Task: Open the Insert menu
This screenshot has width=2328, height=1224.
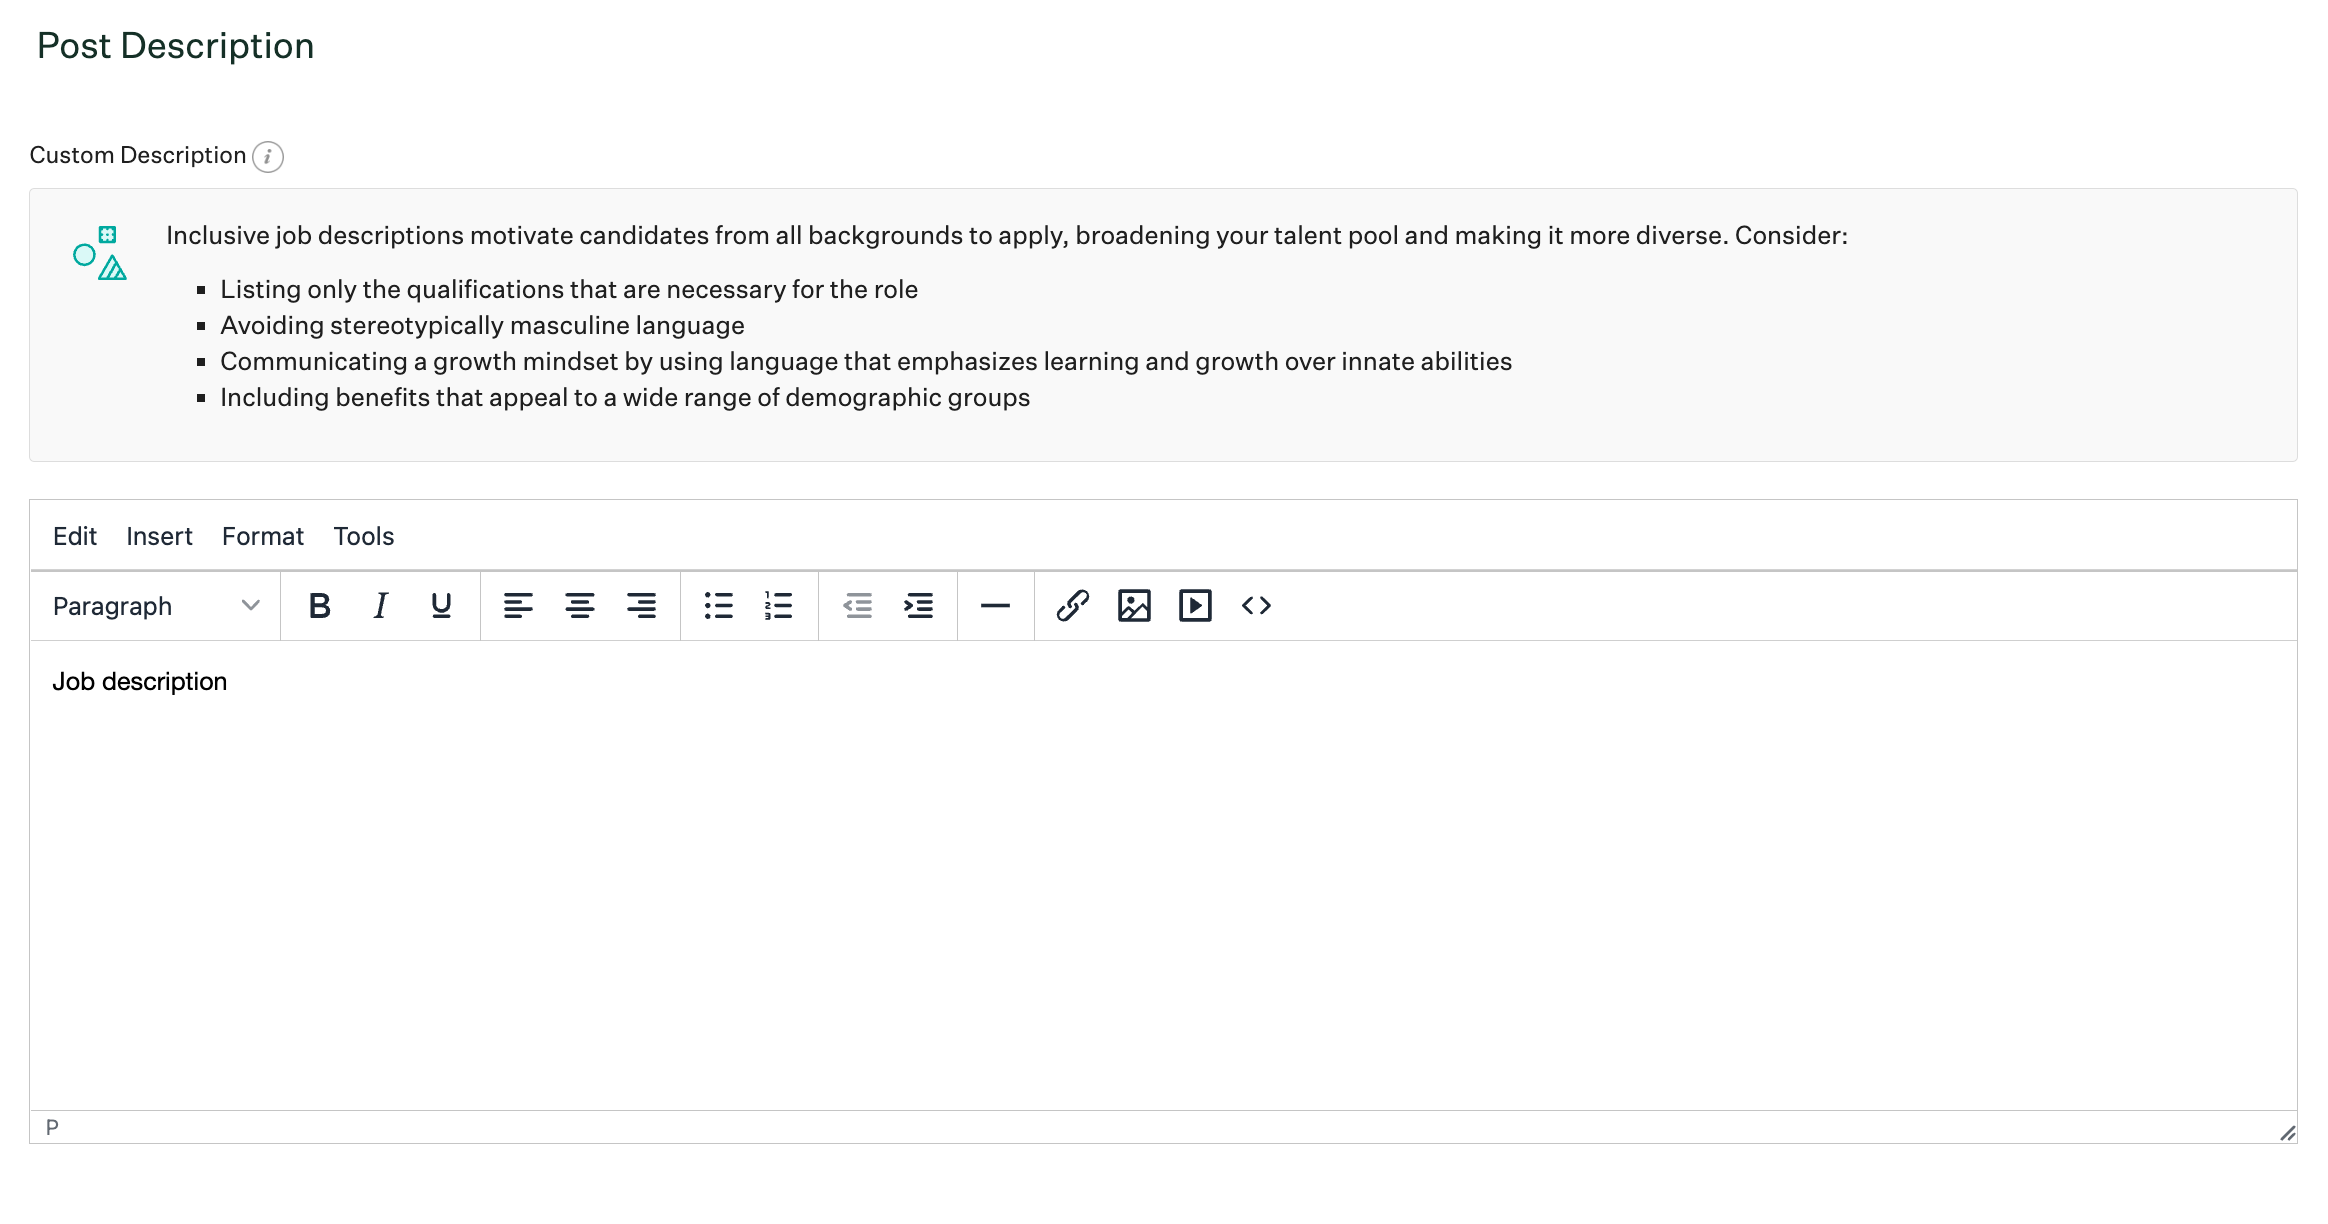Action: pos(160,536)
